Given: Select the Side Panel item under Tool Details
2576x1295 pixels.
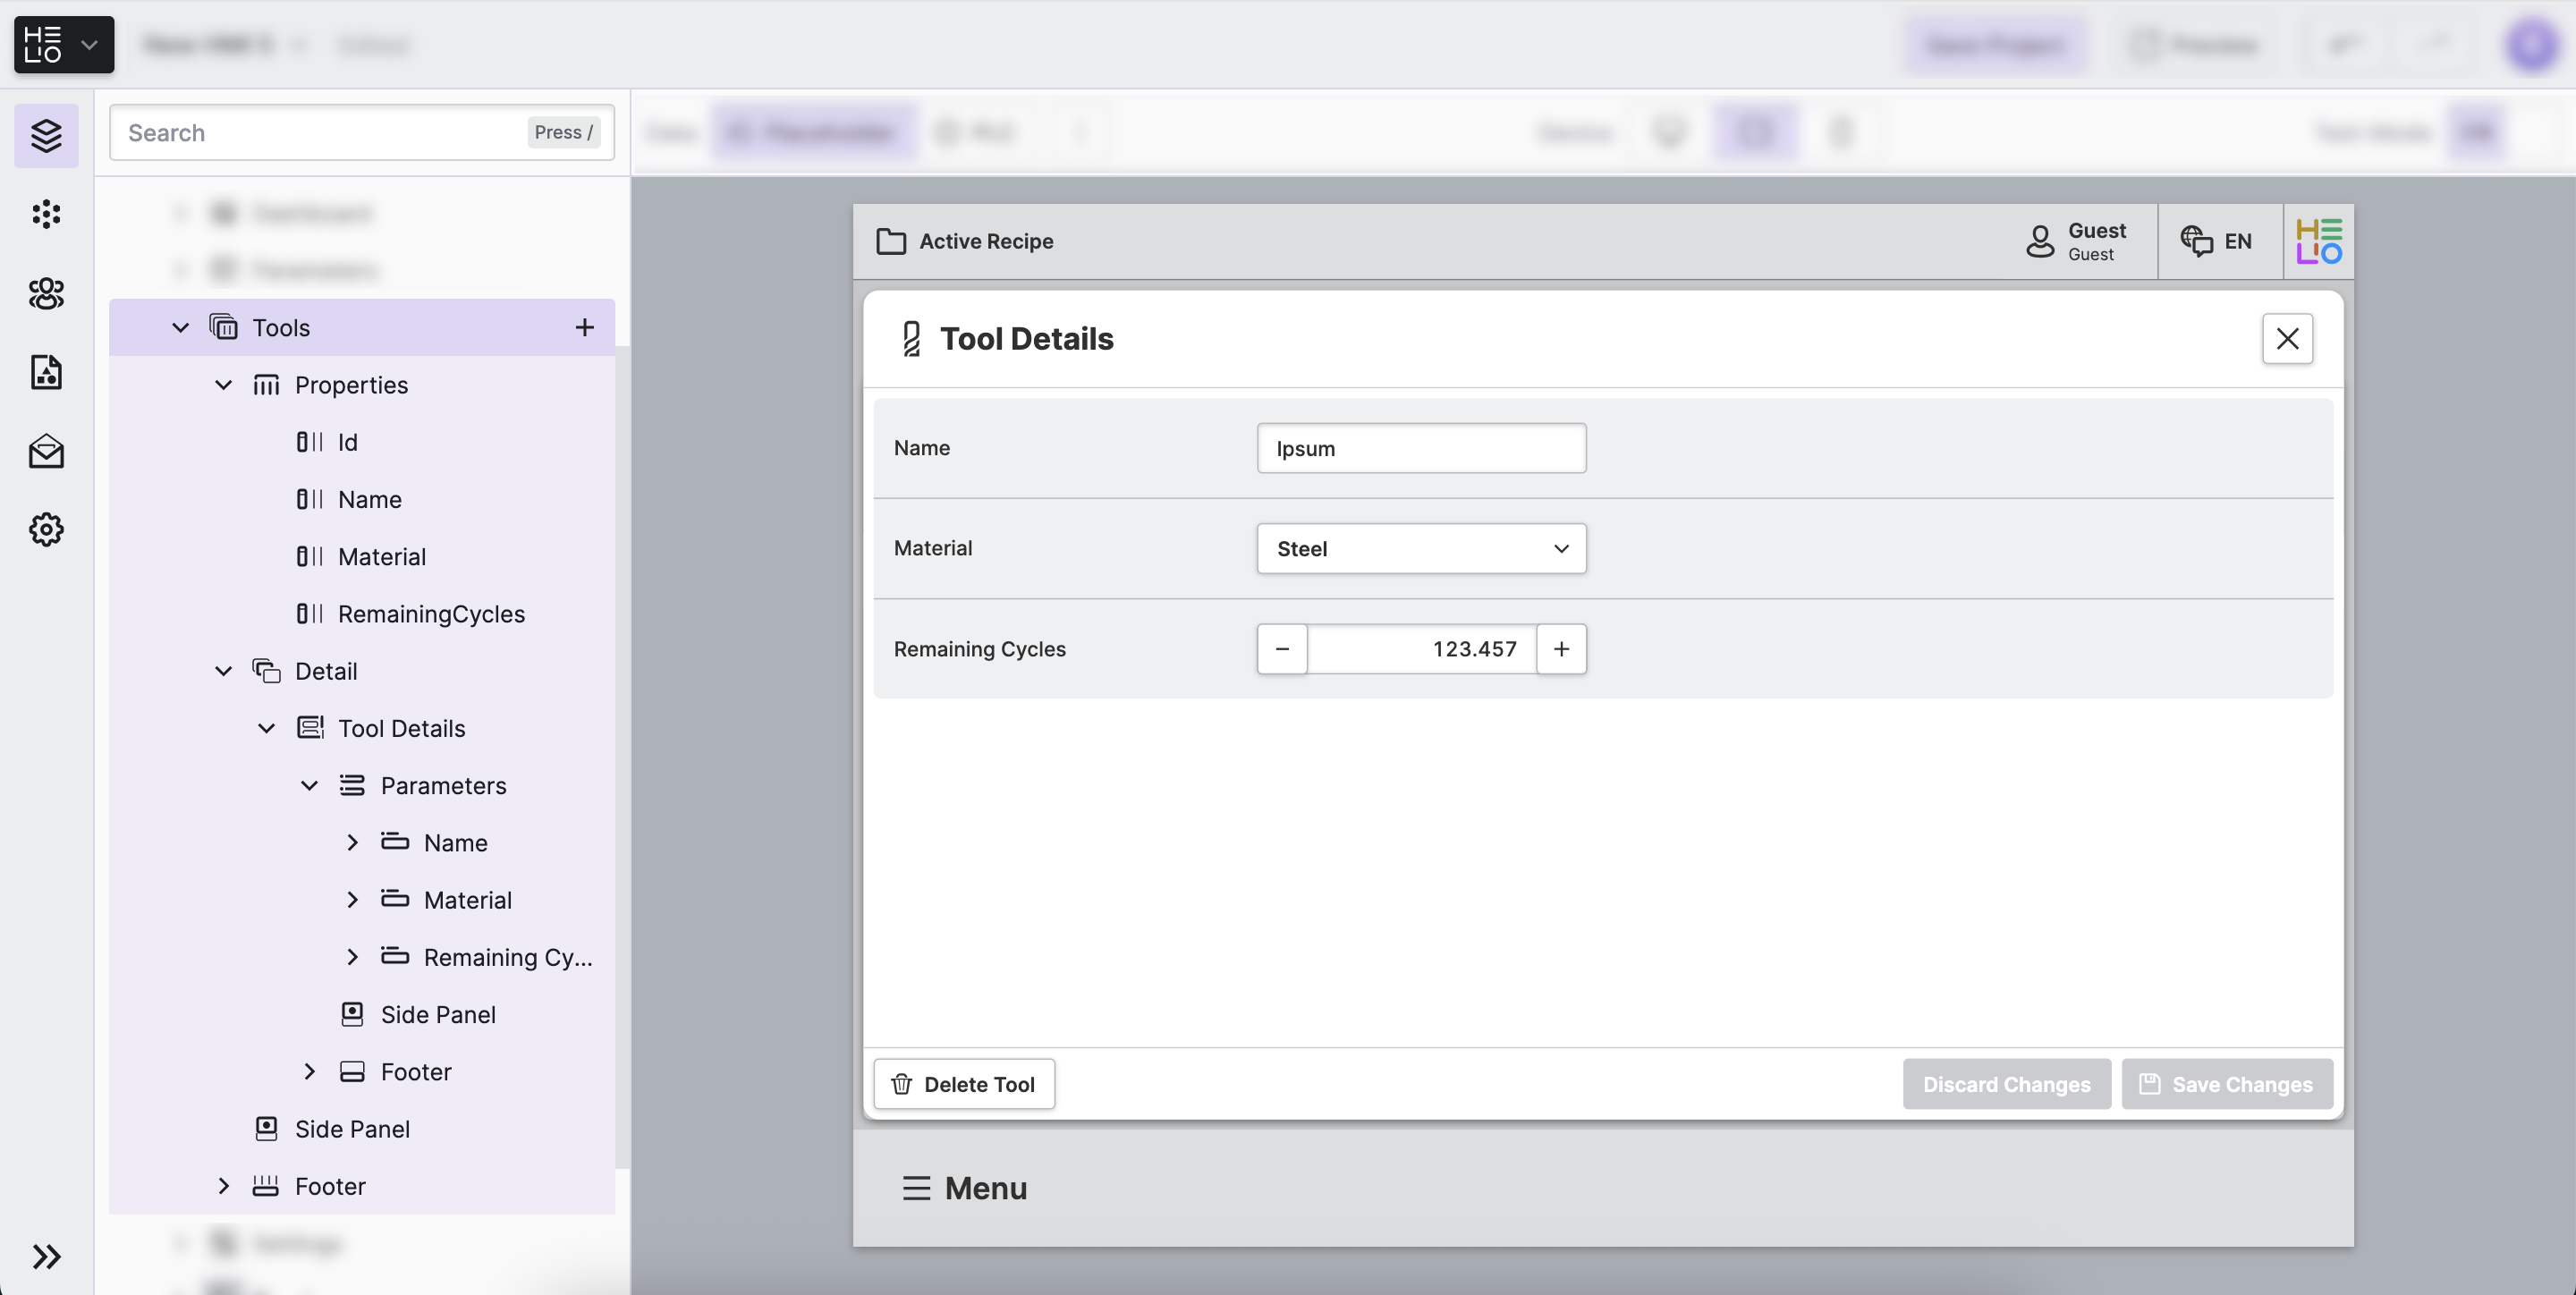Looking at the screenshot, I should [437, 1014].
